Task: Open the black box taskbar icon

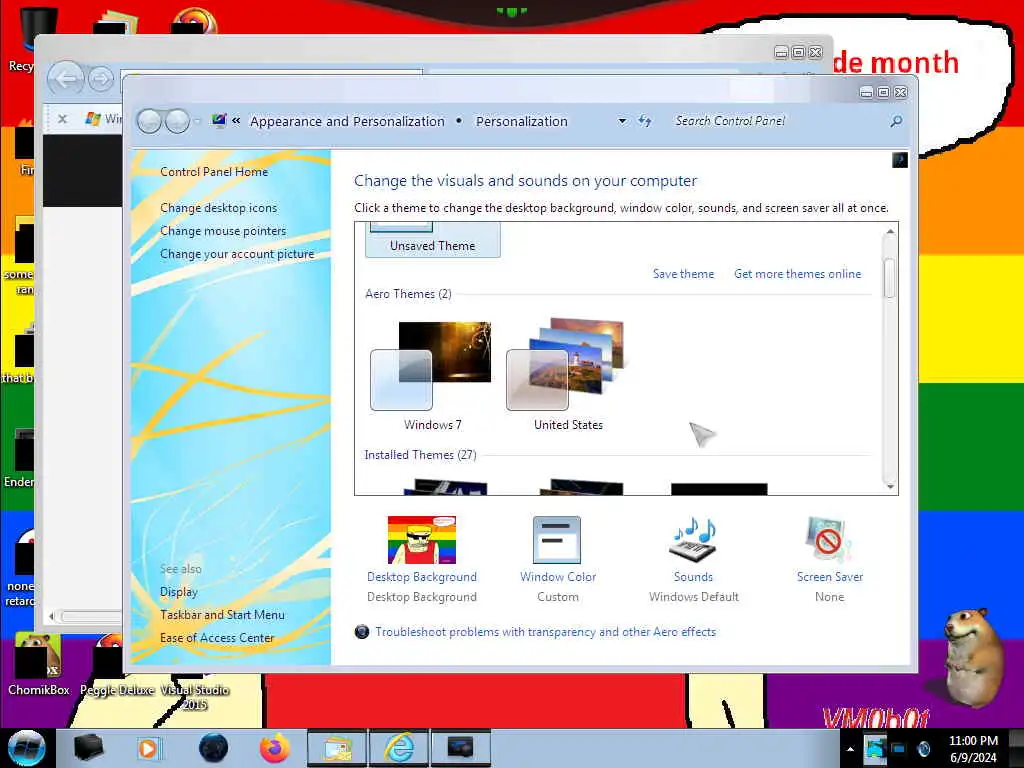Action: tap(89, 748)
